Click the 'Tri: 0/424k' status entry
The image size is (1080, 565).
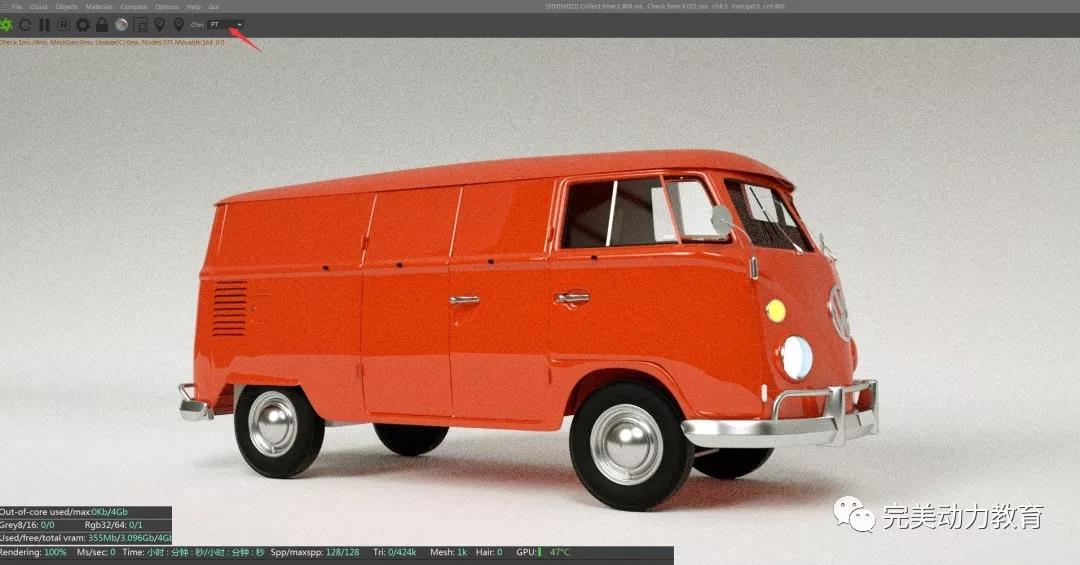(395, 553)
